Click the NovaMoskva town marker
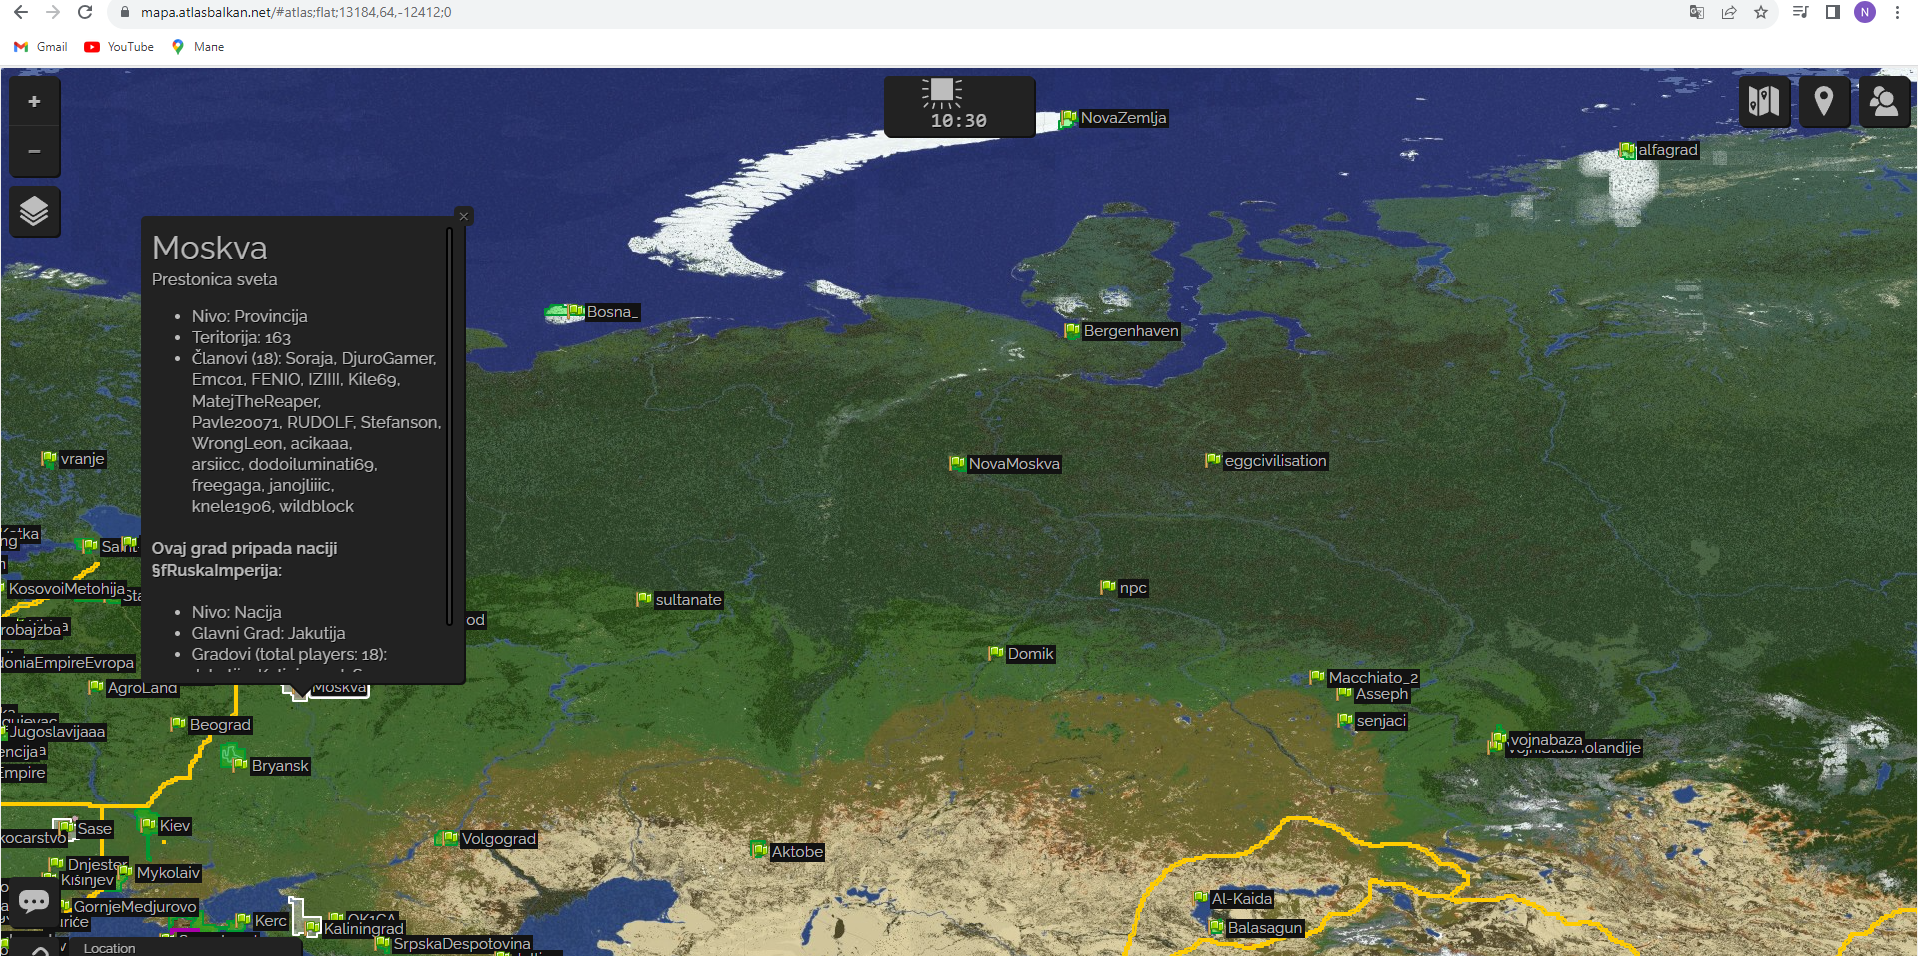The image size is (1918, 956). (x=957, y=463)
